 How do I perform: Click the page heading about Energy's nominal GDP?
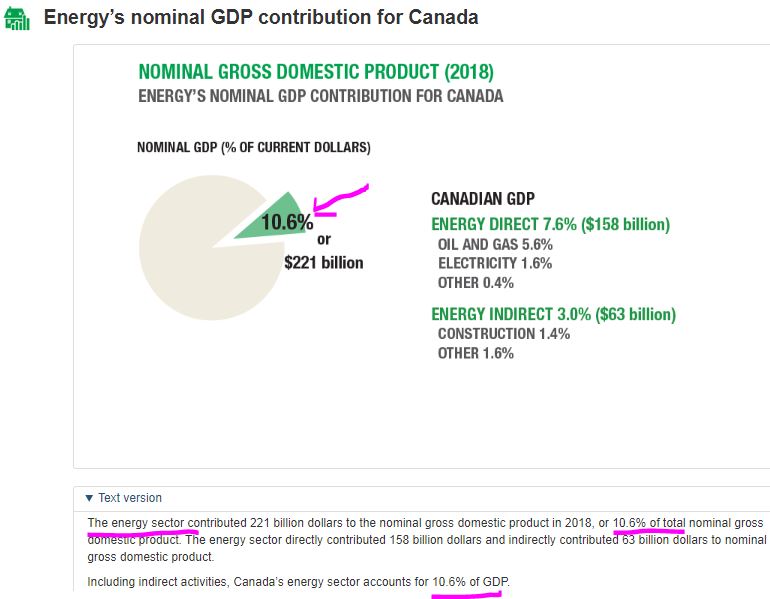[260, 17]
